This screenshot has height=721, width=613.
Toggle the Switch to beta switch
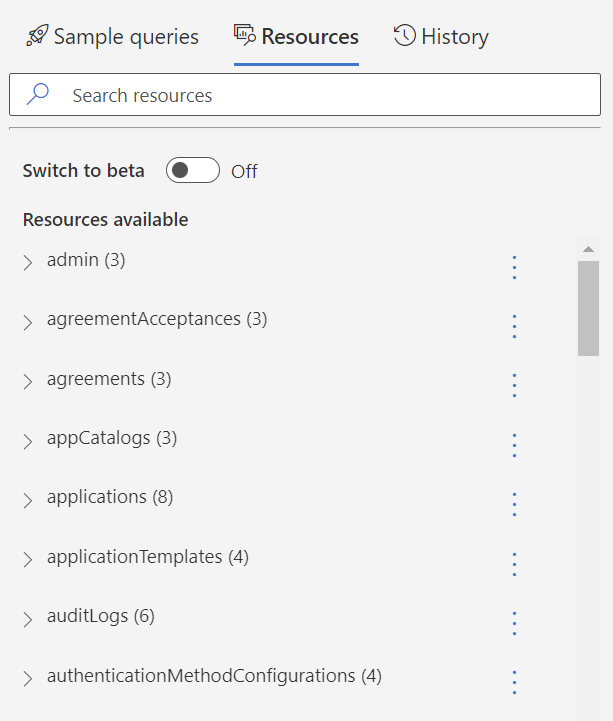coord(193,171)
